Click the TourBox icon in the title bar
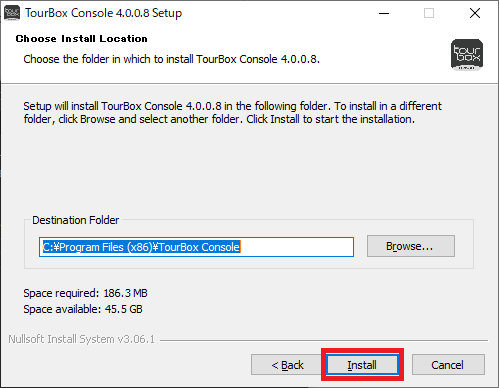 click(x=12, y=13)
